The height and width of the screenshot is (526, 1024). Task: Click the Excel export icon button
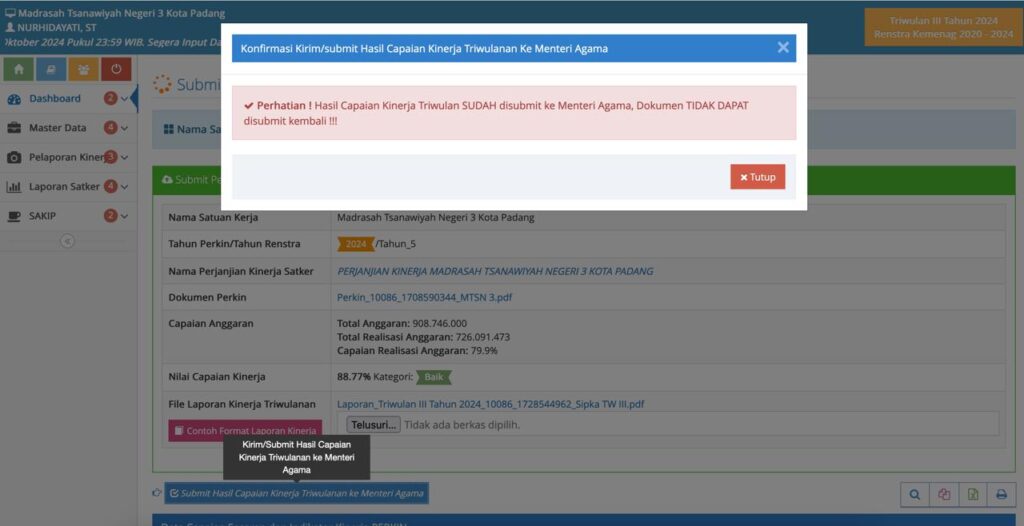[972, 494]
